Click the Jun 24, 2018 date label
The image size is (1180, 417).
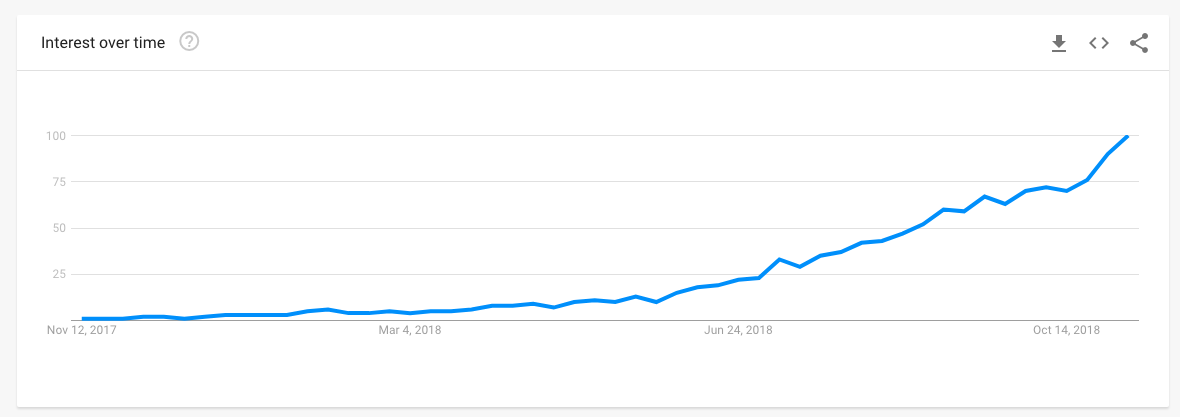738,330
